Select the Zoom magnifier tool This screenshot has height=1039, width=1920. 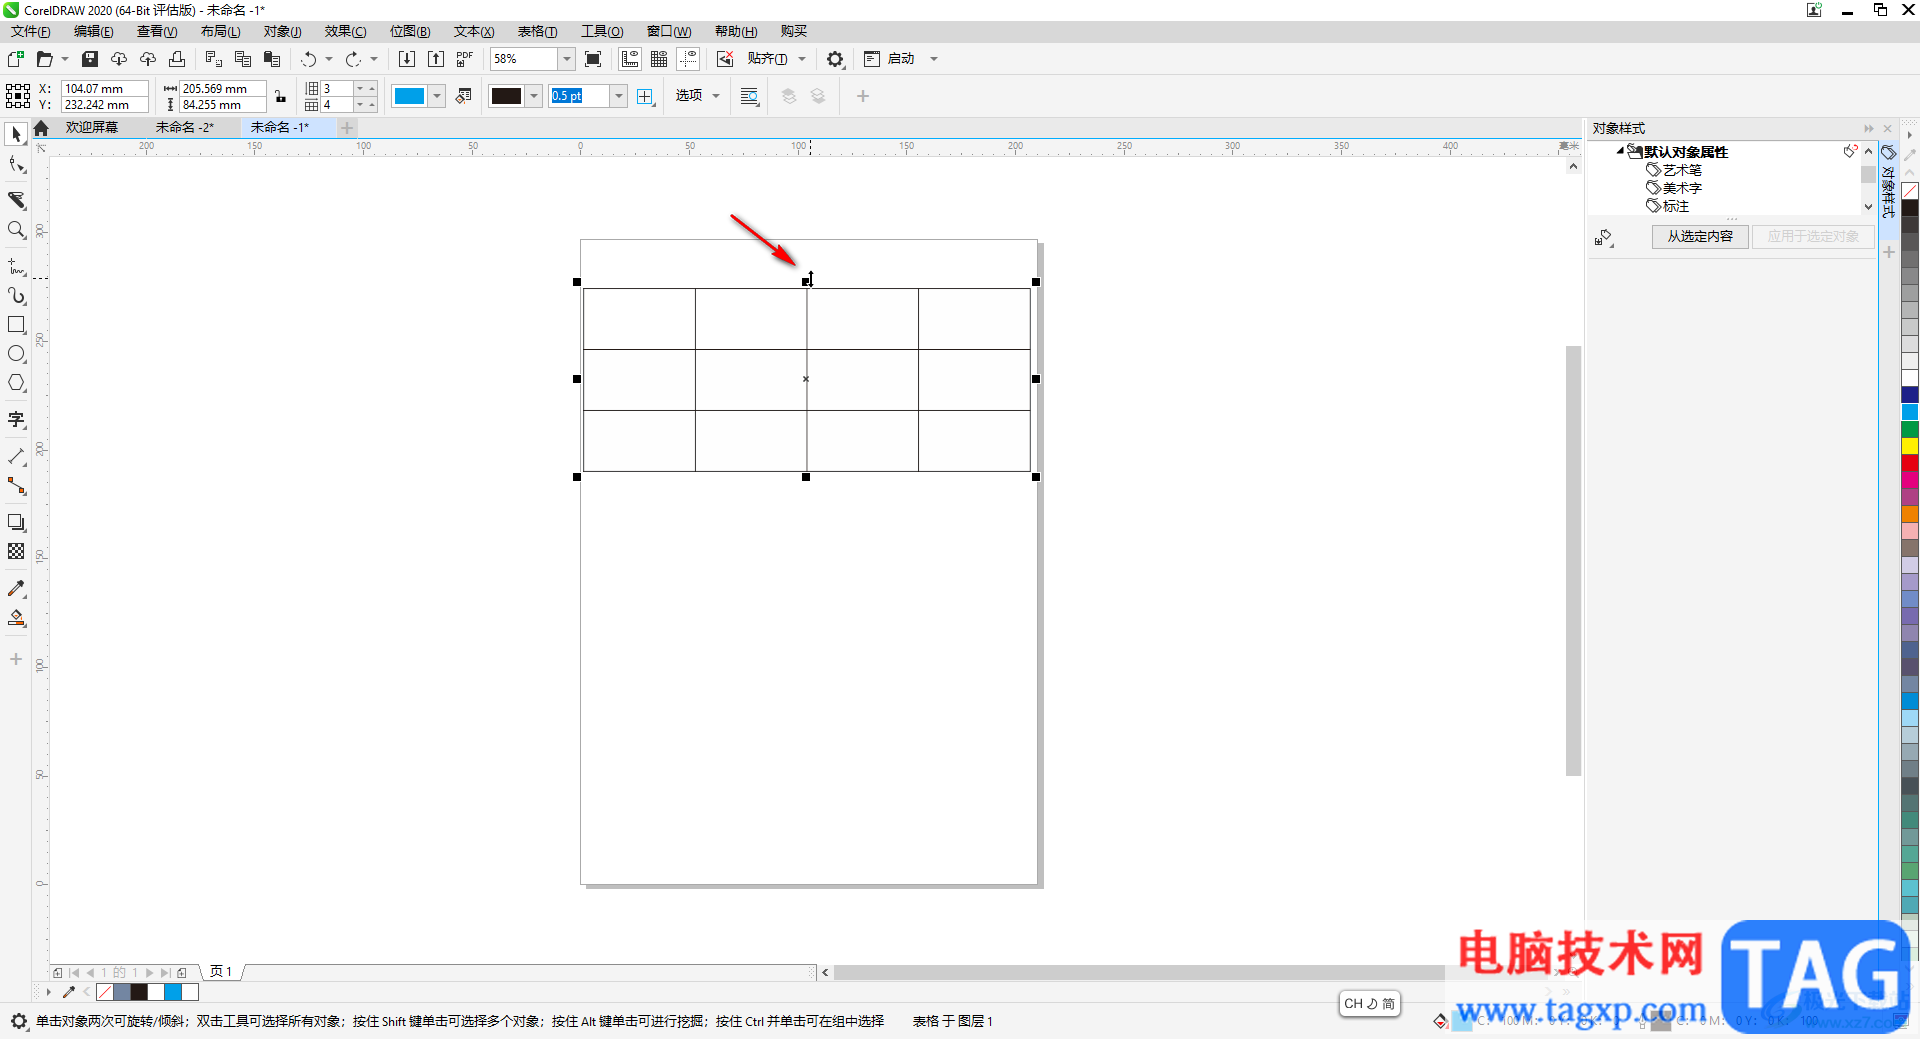tap(16, 230)
